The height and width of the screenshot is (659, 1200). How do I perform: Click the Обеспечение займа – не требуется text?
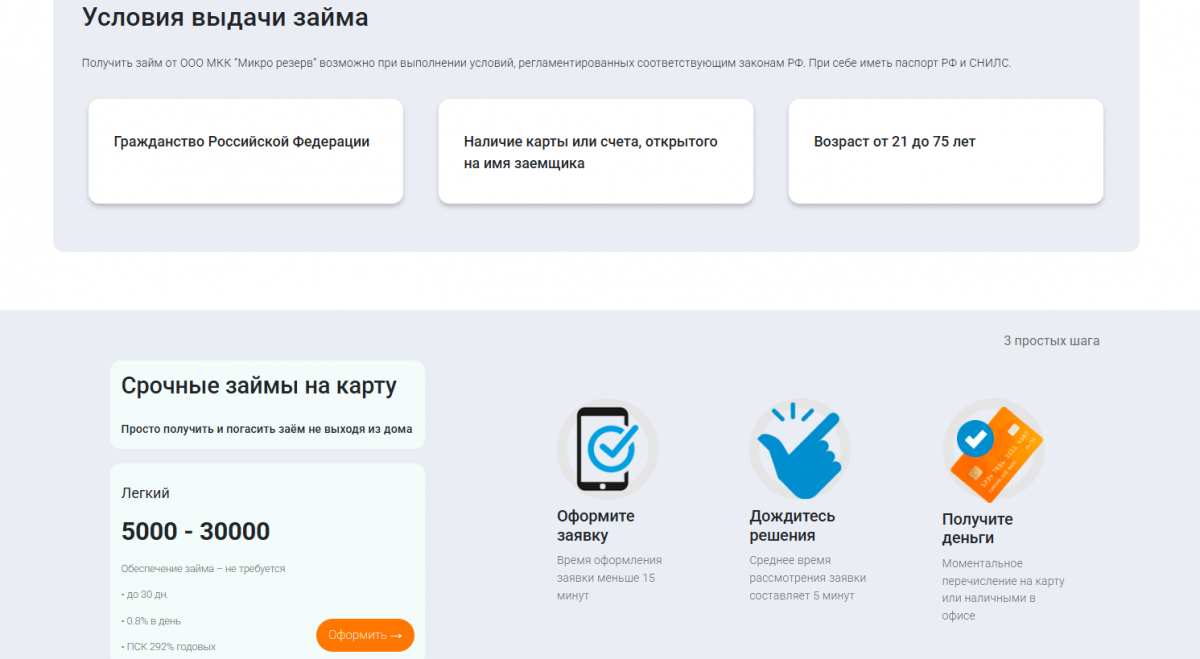pyautogui.click(x=203, y=569)
